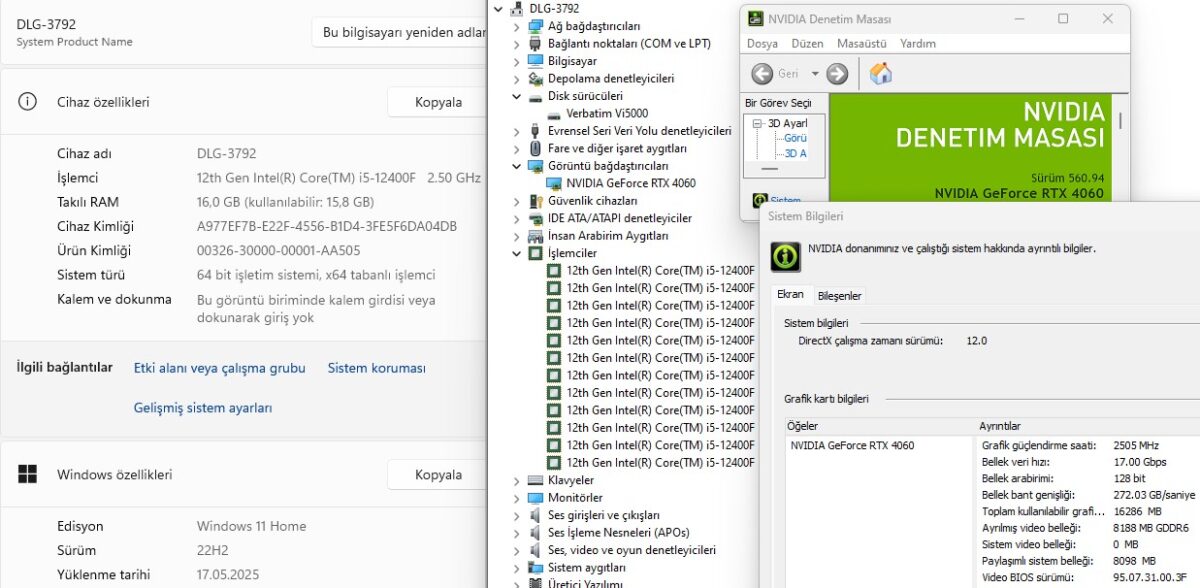Click the Sistem aygıtları icon
Screen dimensions: 1200x588
click(536, 567)
